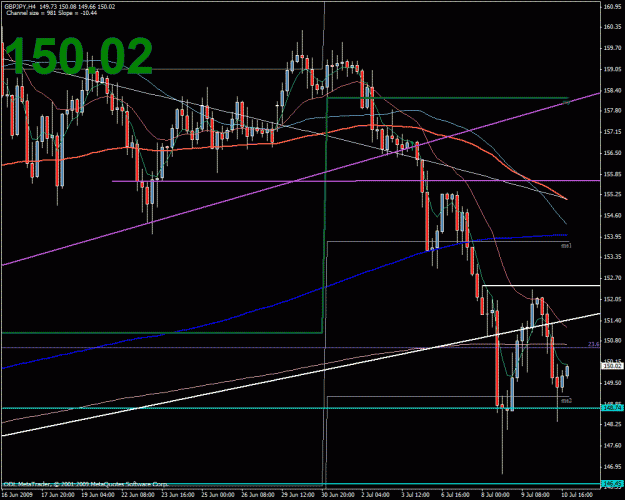The width and height of the screenshot is (625, 500).
Task: Click the '26 Jun 08:00' time axis label
Action: [x=256, y=495]
